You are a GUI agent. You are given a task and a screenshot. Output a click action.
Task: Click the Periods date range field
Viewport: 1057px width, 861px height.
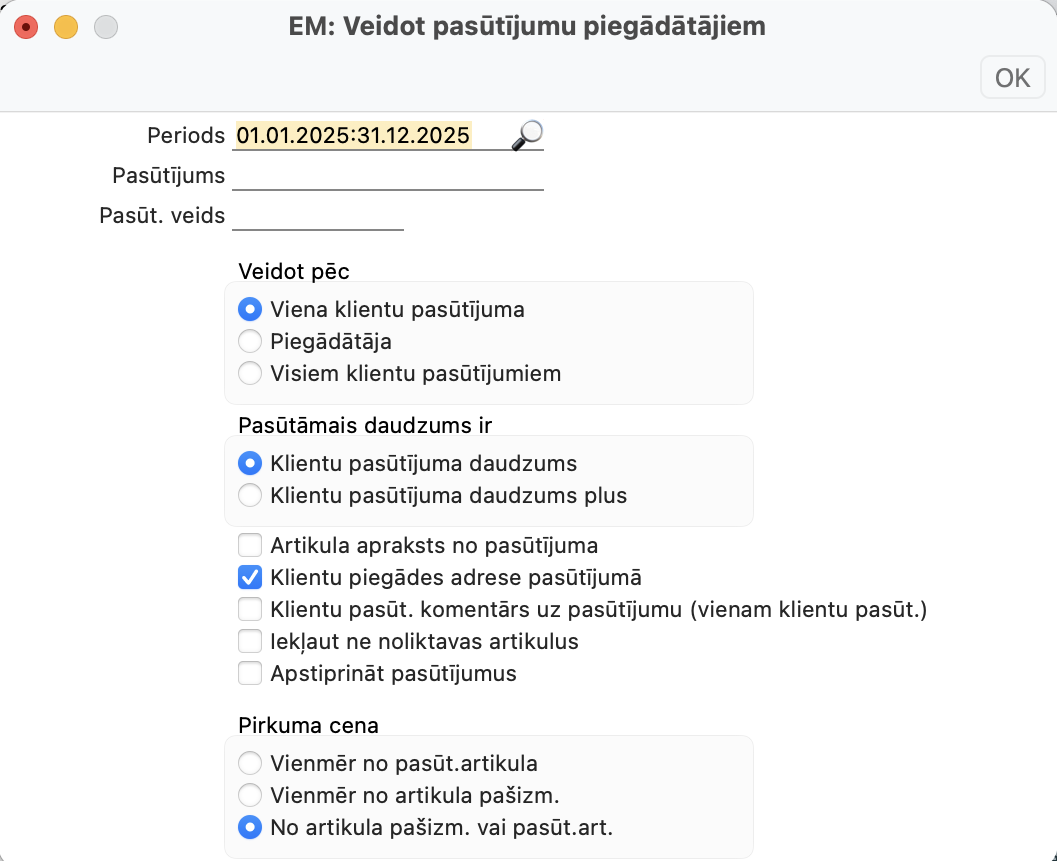click(370, 135)
